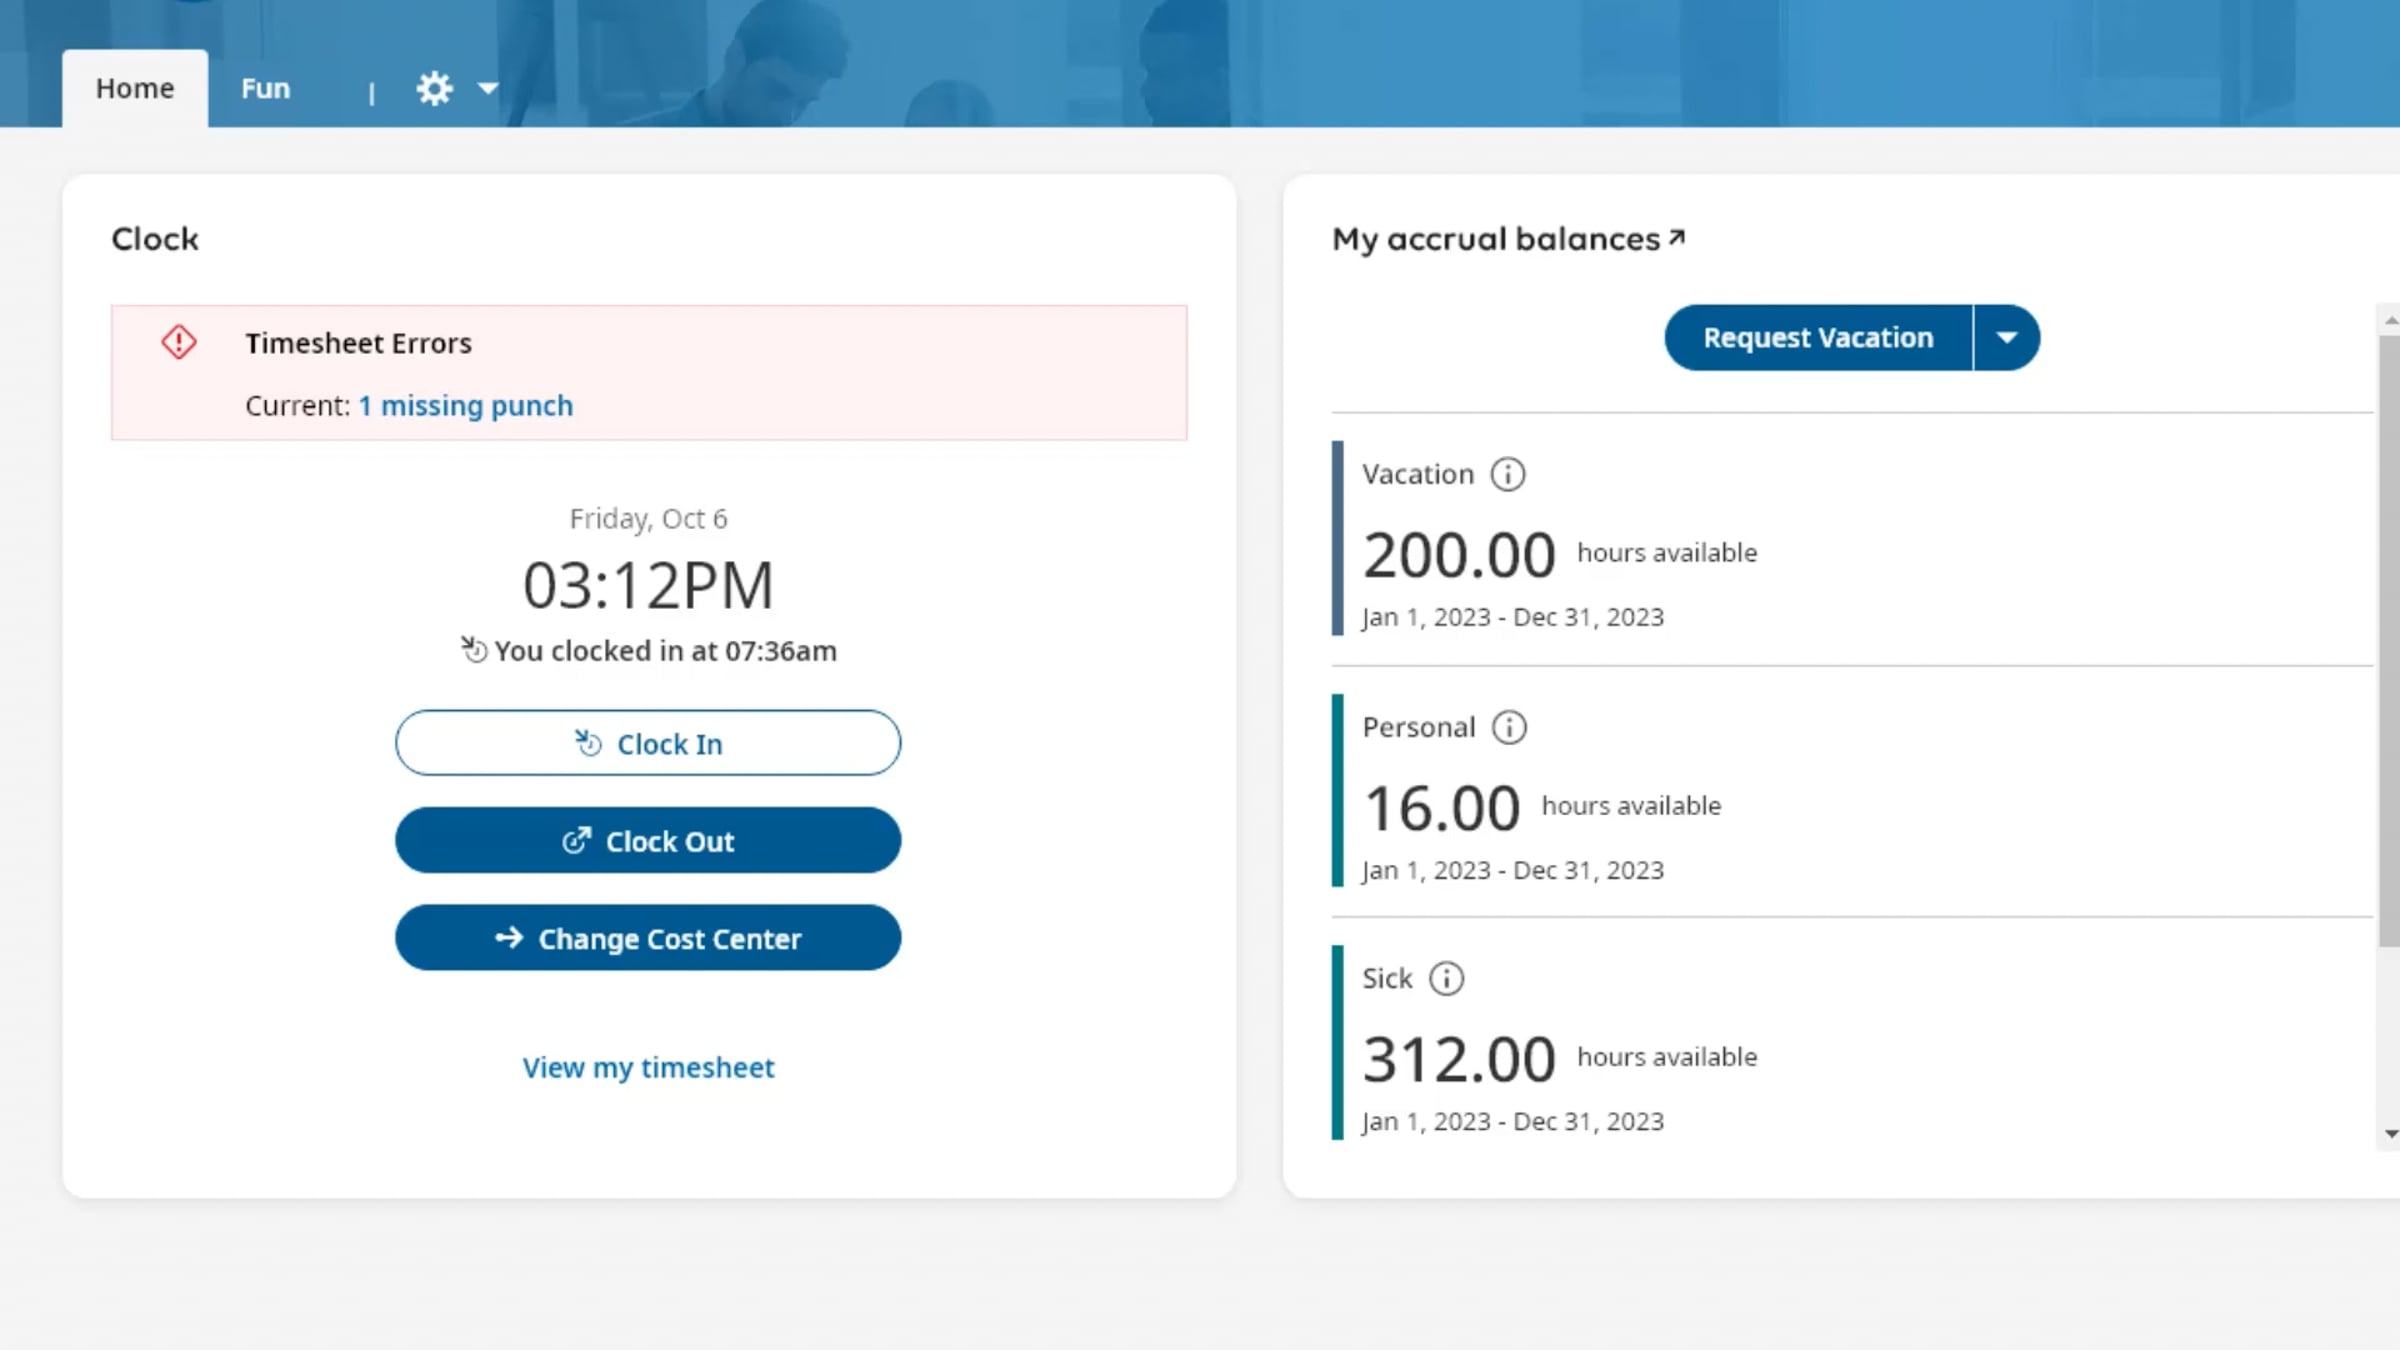Click the settings gear icon
The height and width of the screenshot is (1350, 2400).
coord(434,89)
